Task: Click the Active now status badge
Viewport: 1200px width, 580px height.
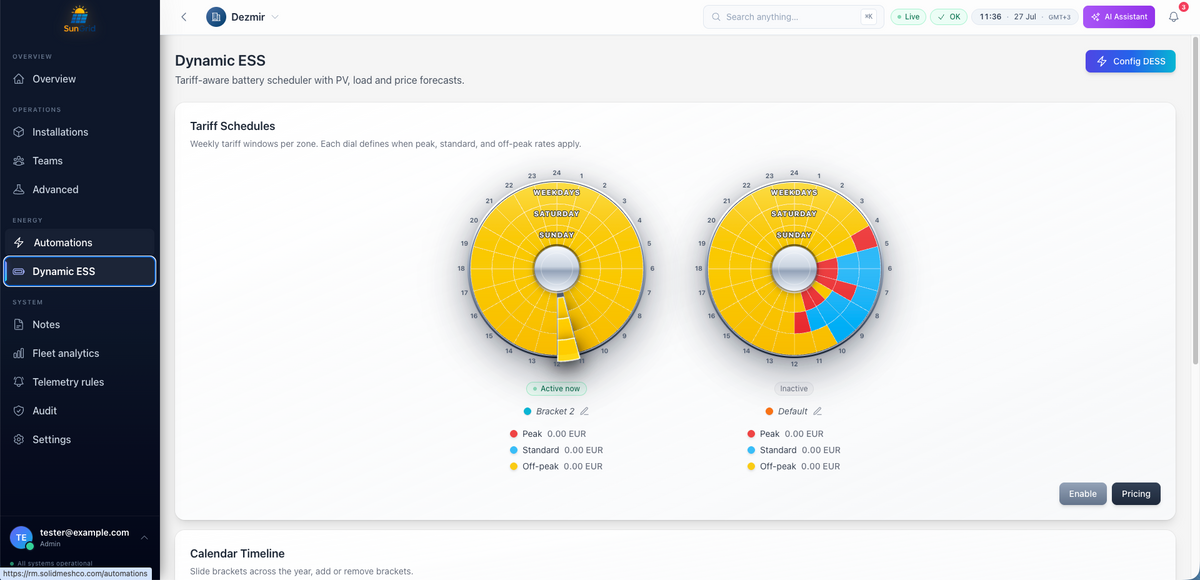Action: click(556, 388)
